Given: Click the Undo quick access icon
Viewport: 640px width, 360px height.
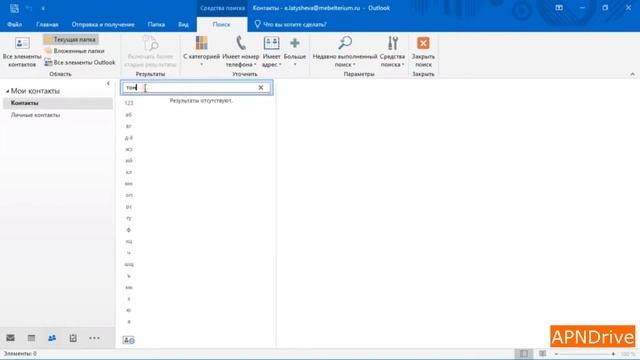Looking at the screenshot, I should [29, 8].
